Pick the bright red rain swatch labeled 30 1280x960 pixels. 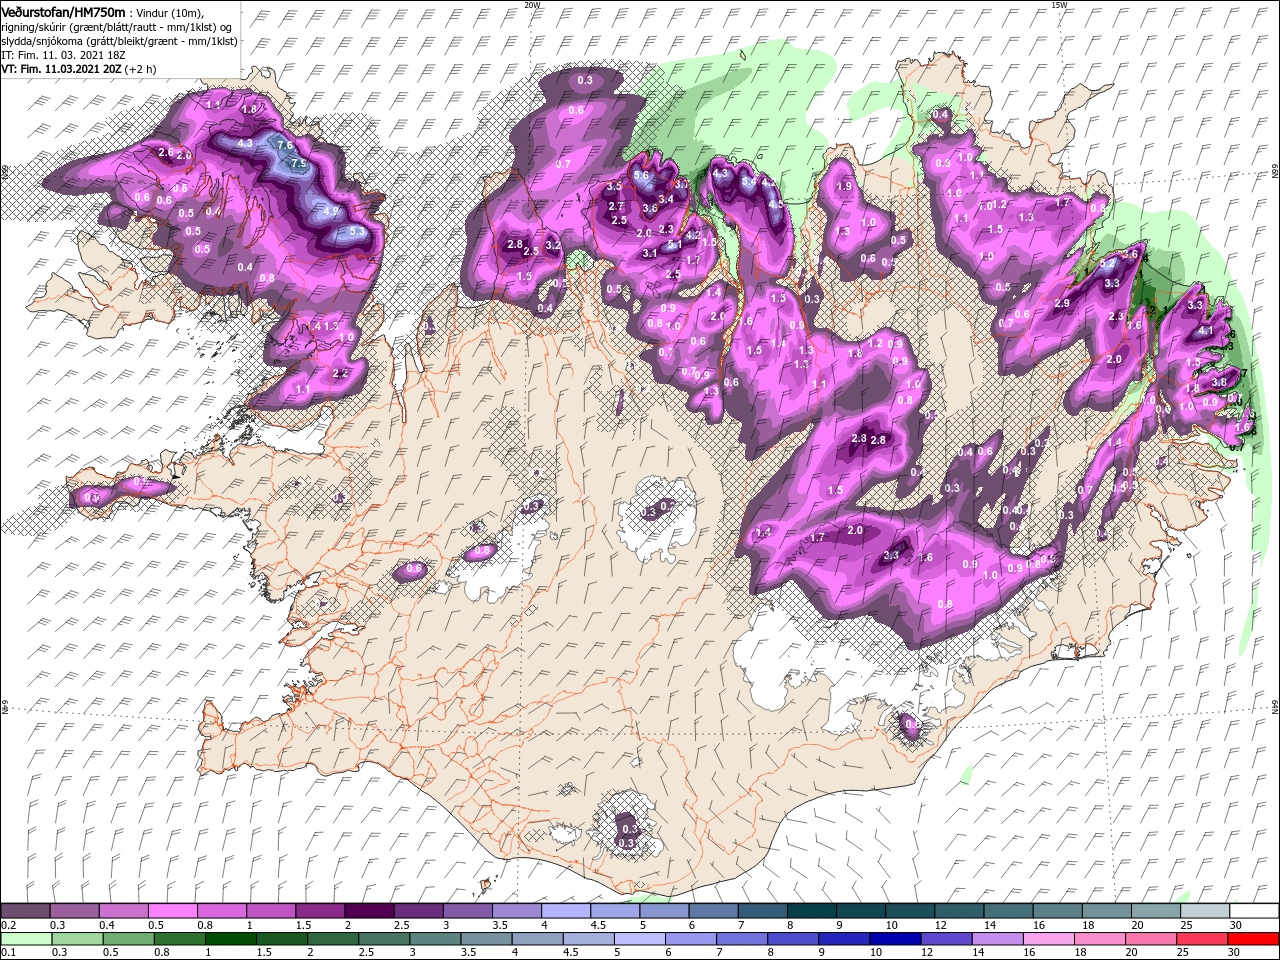point(1253,938)
